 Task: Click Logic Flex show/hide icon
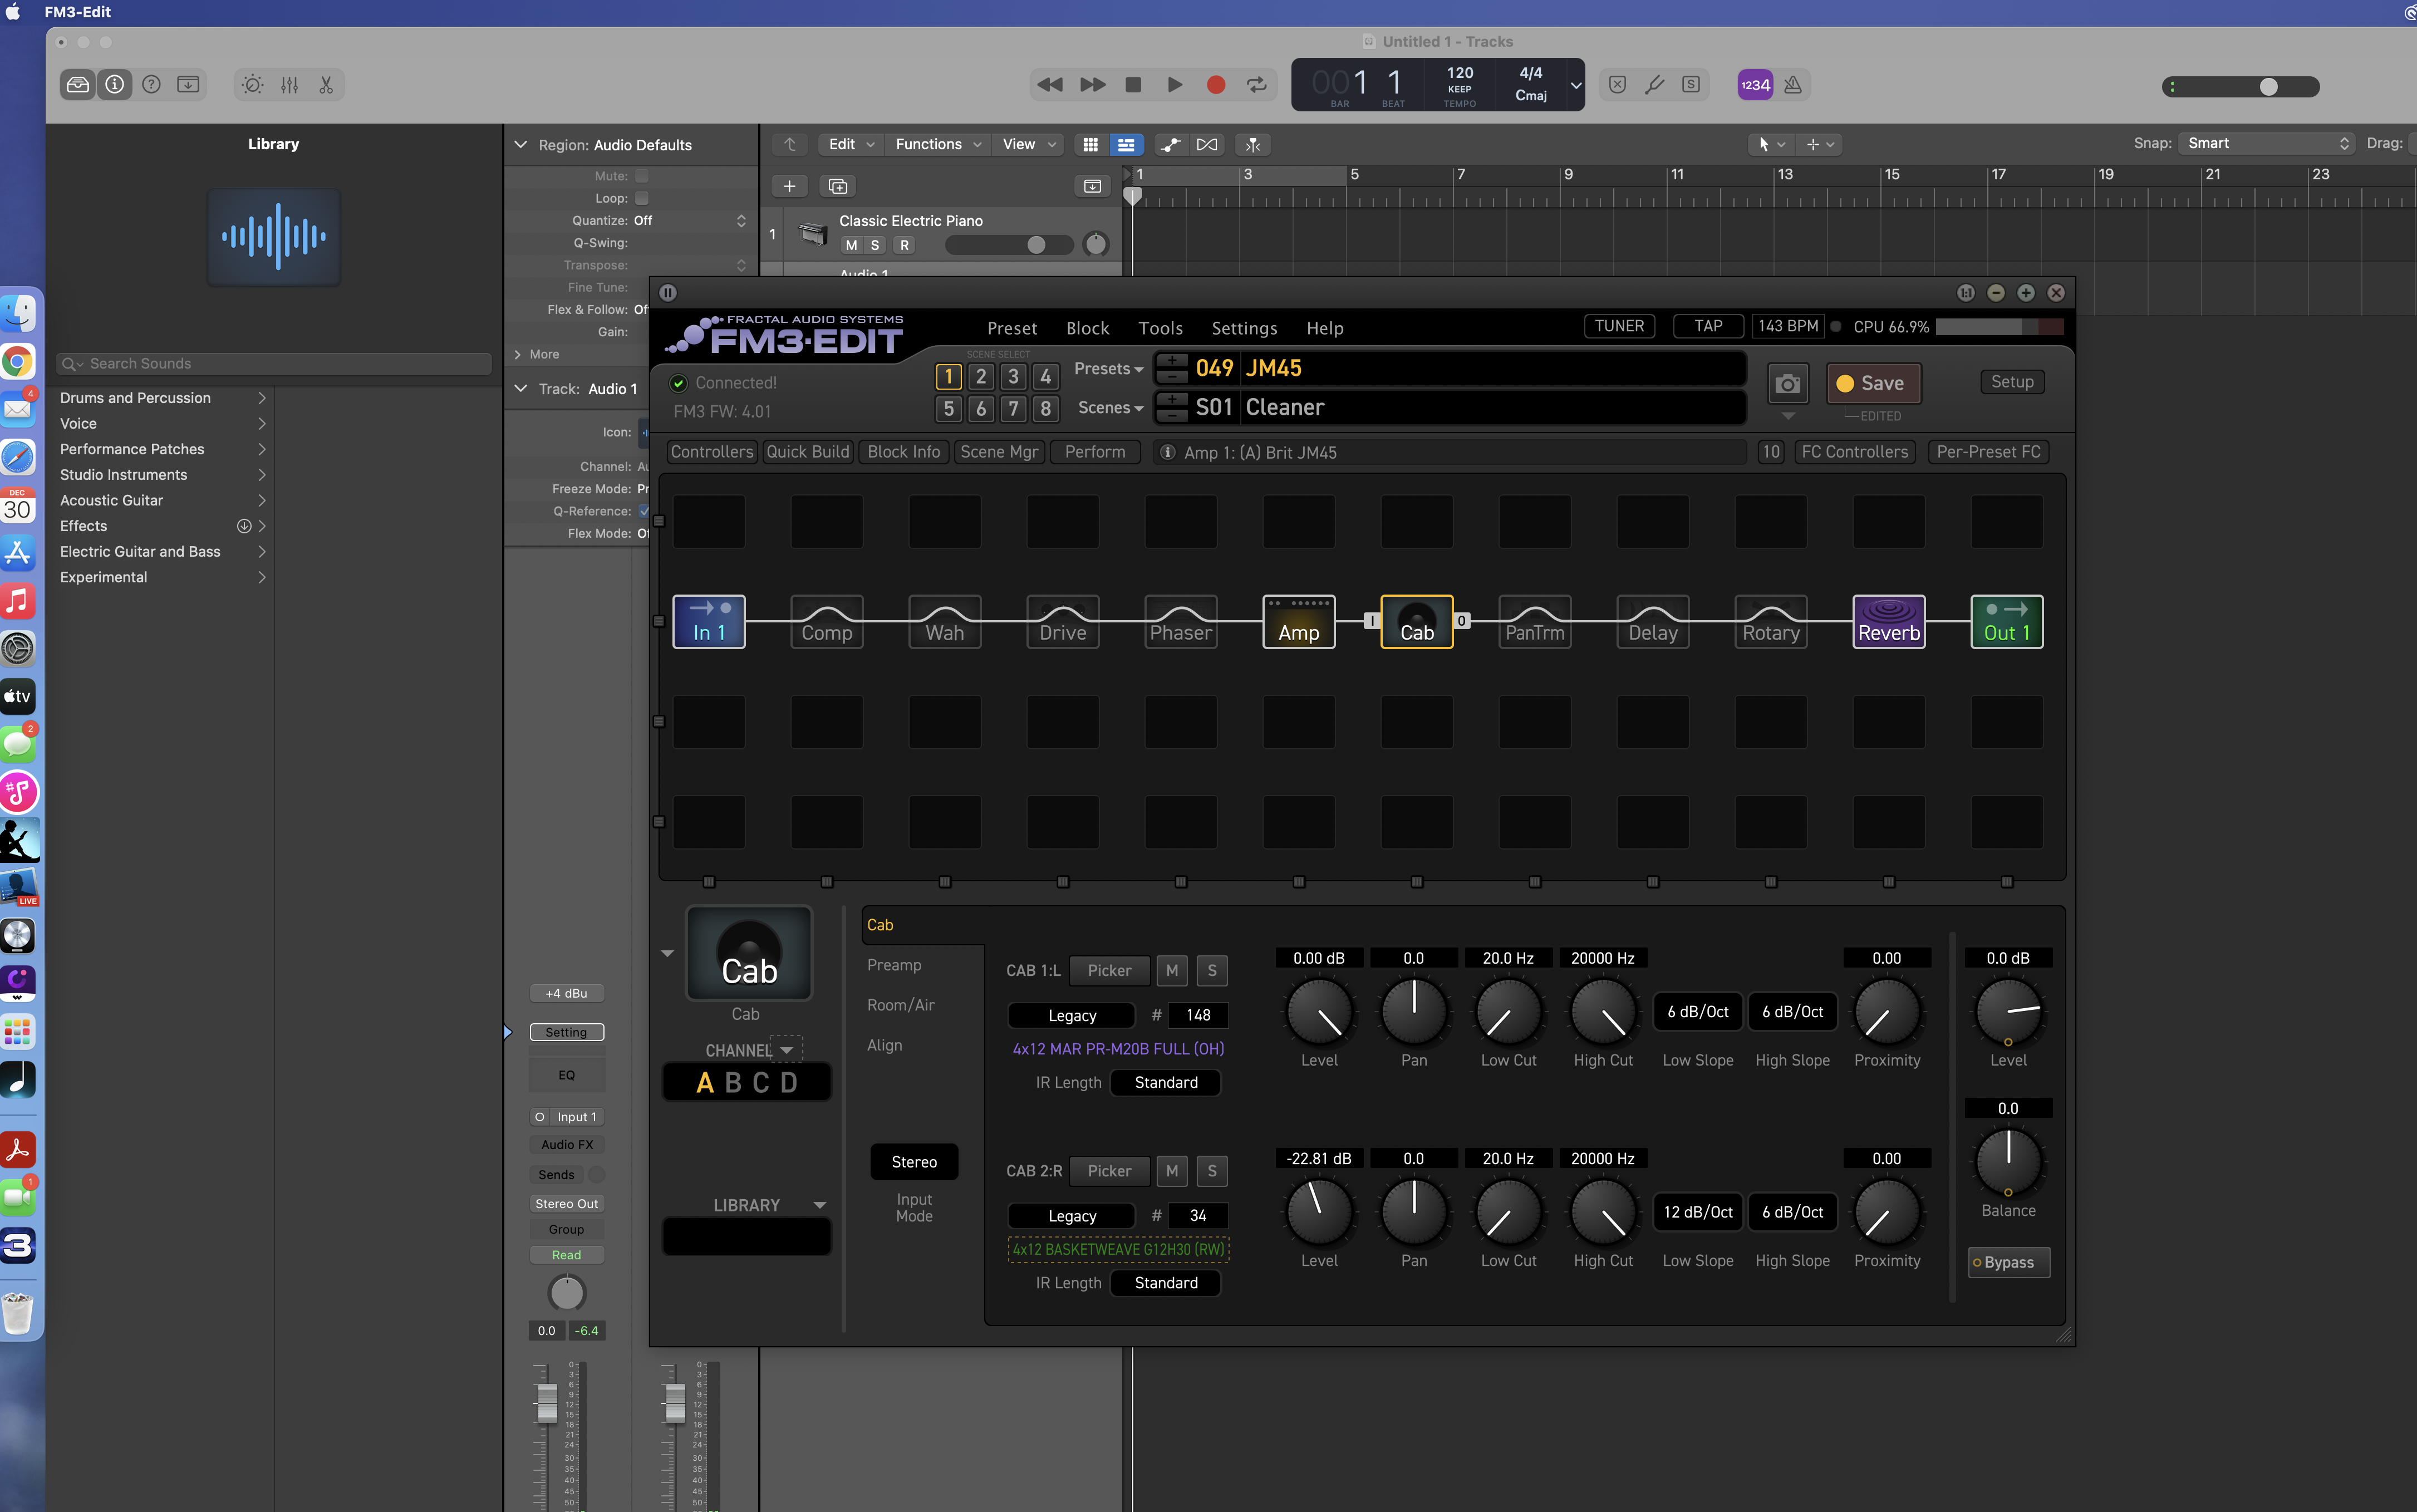tap(1207, 144)
